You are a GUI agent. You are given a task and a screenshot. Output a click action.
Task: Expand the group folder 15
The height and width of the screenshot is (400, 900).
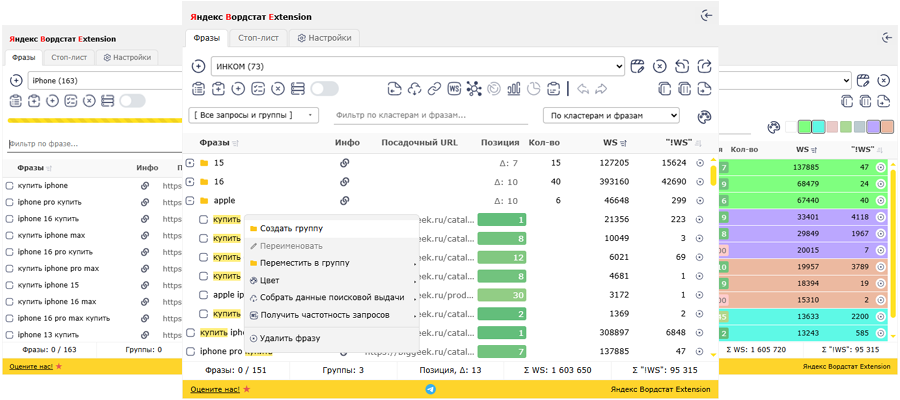[x=191, y=163]
